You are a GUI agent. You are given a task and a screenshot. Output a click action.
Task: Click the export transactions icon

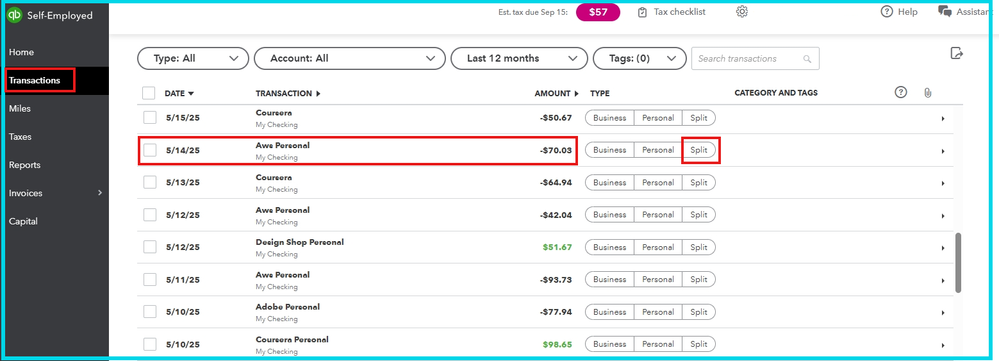[956, 53]
